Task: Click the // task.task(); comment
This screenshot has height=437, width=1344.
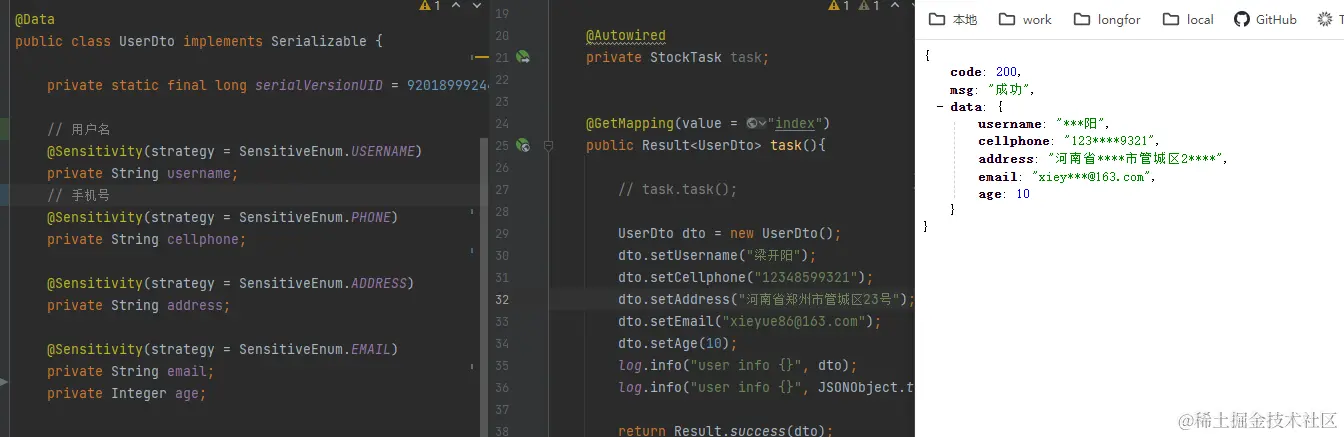Action: tap(678, 189)
